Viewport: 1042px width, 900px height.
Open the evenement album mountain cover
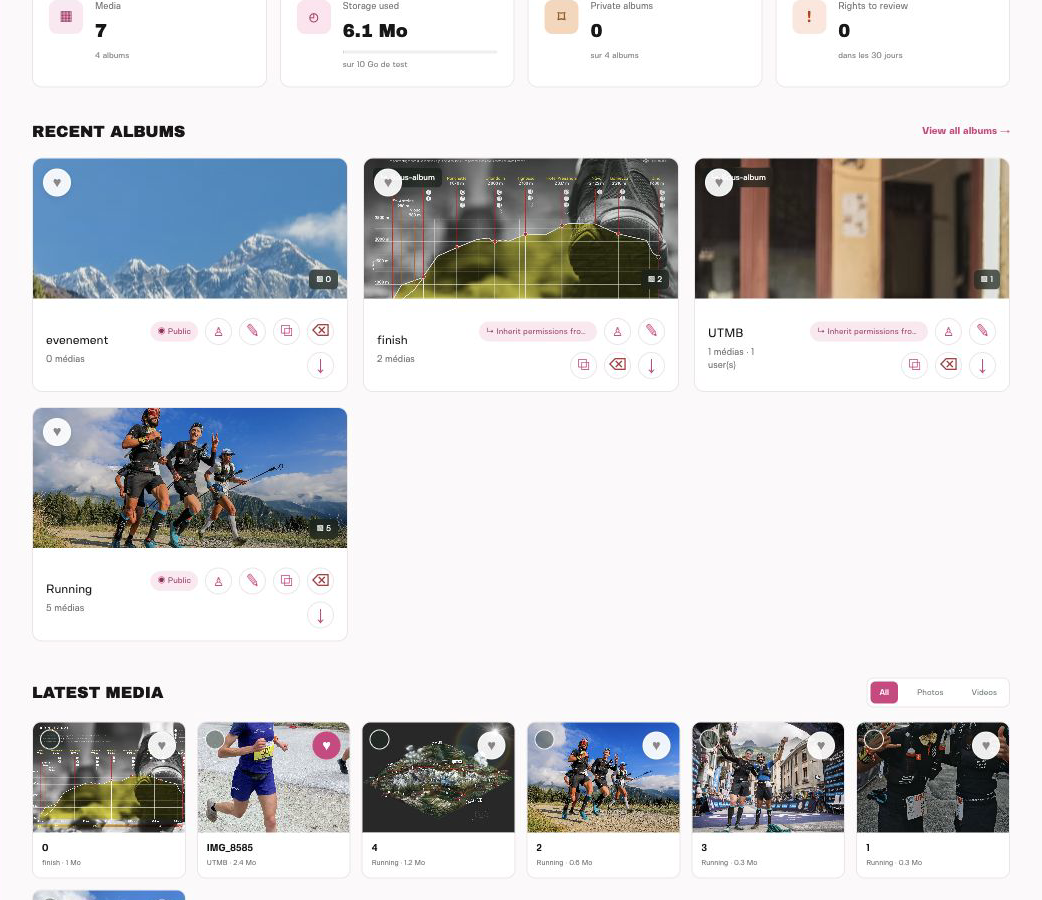190,229
